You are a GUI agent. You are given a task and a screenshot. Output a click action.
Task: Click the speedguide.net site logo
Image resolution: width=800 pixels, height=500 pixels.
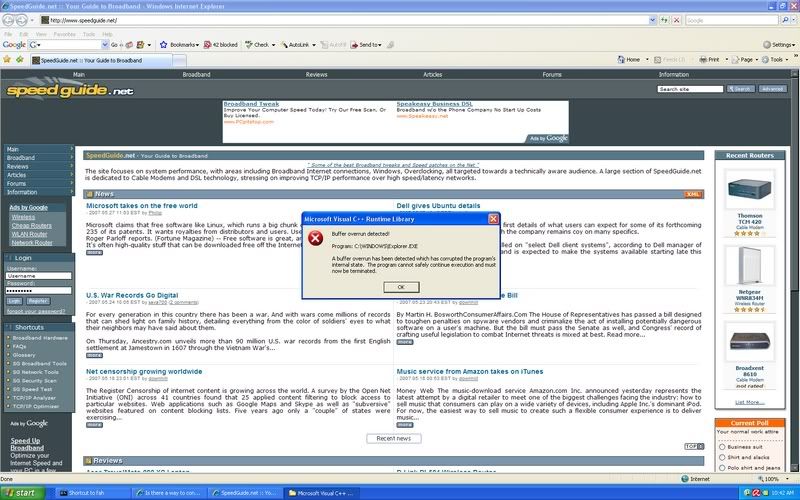pos(70,90)
